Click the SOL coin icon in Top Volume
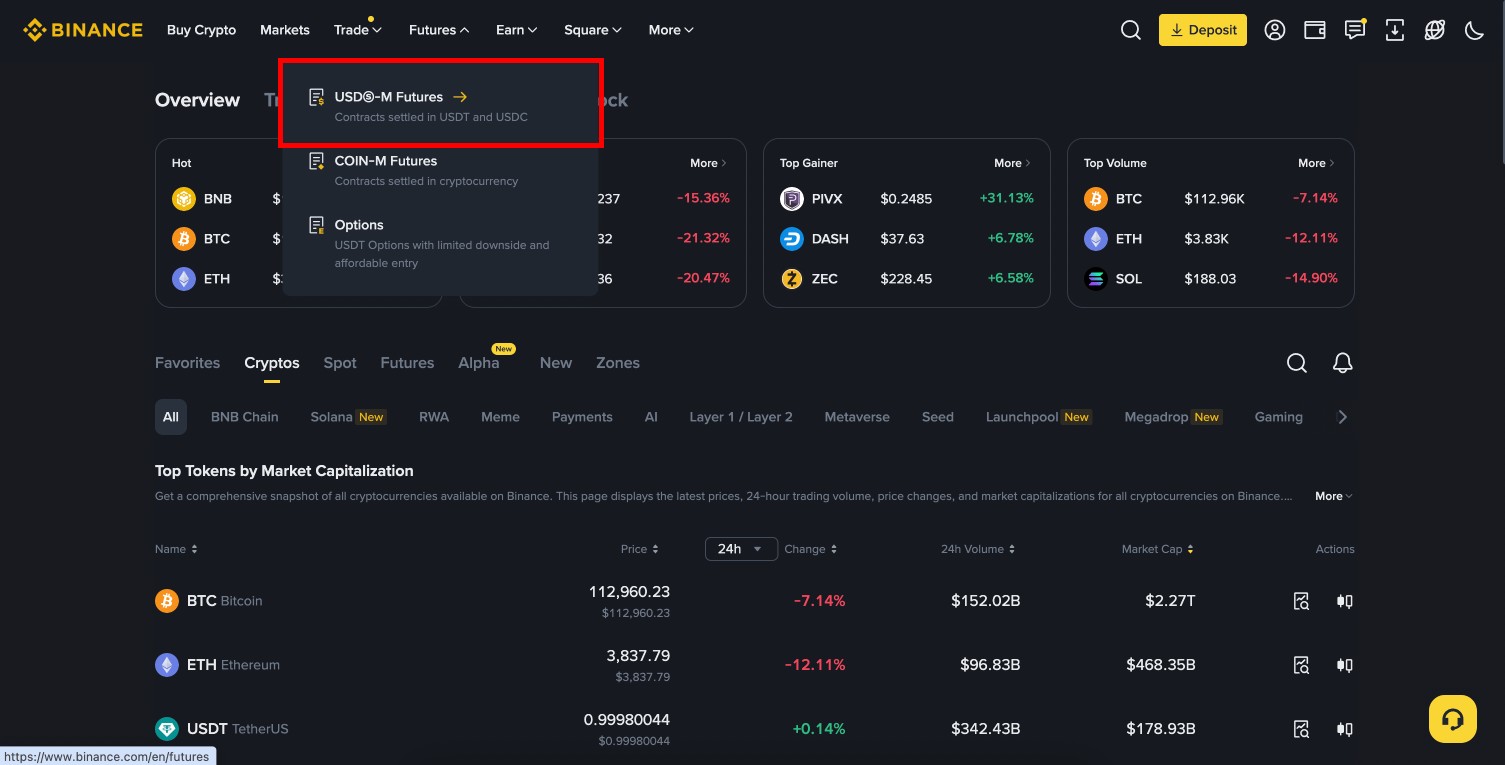Image resolution: width=1505 pixels, height=765 pixels. tap(1096, 279)
